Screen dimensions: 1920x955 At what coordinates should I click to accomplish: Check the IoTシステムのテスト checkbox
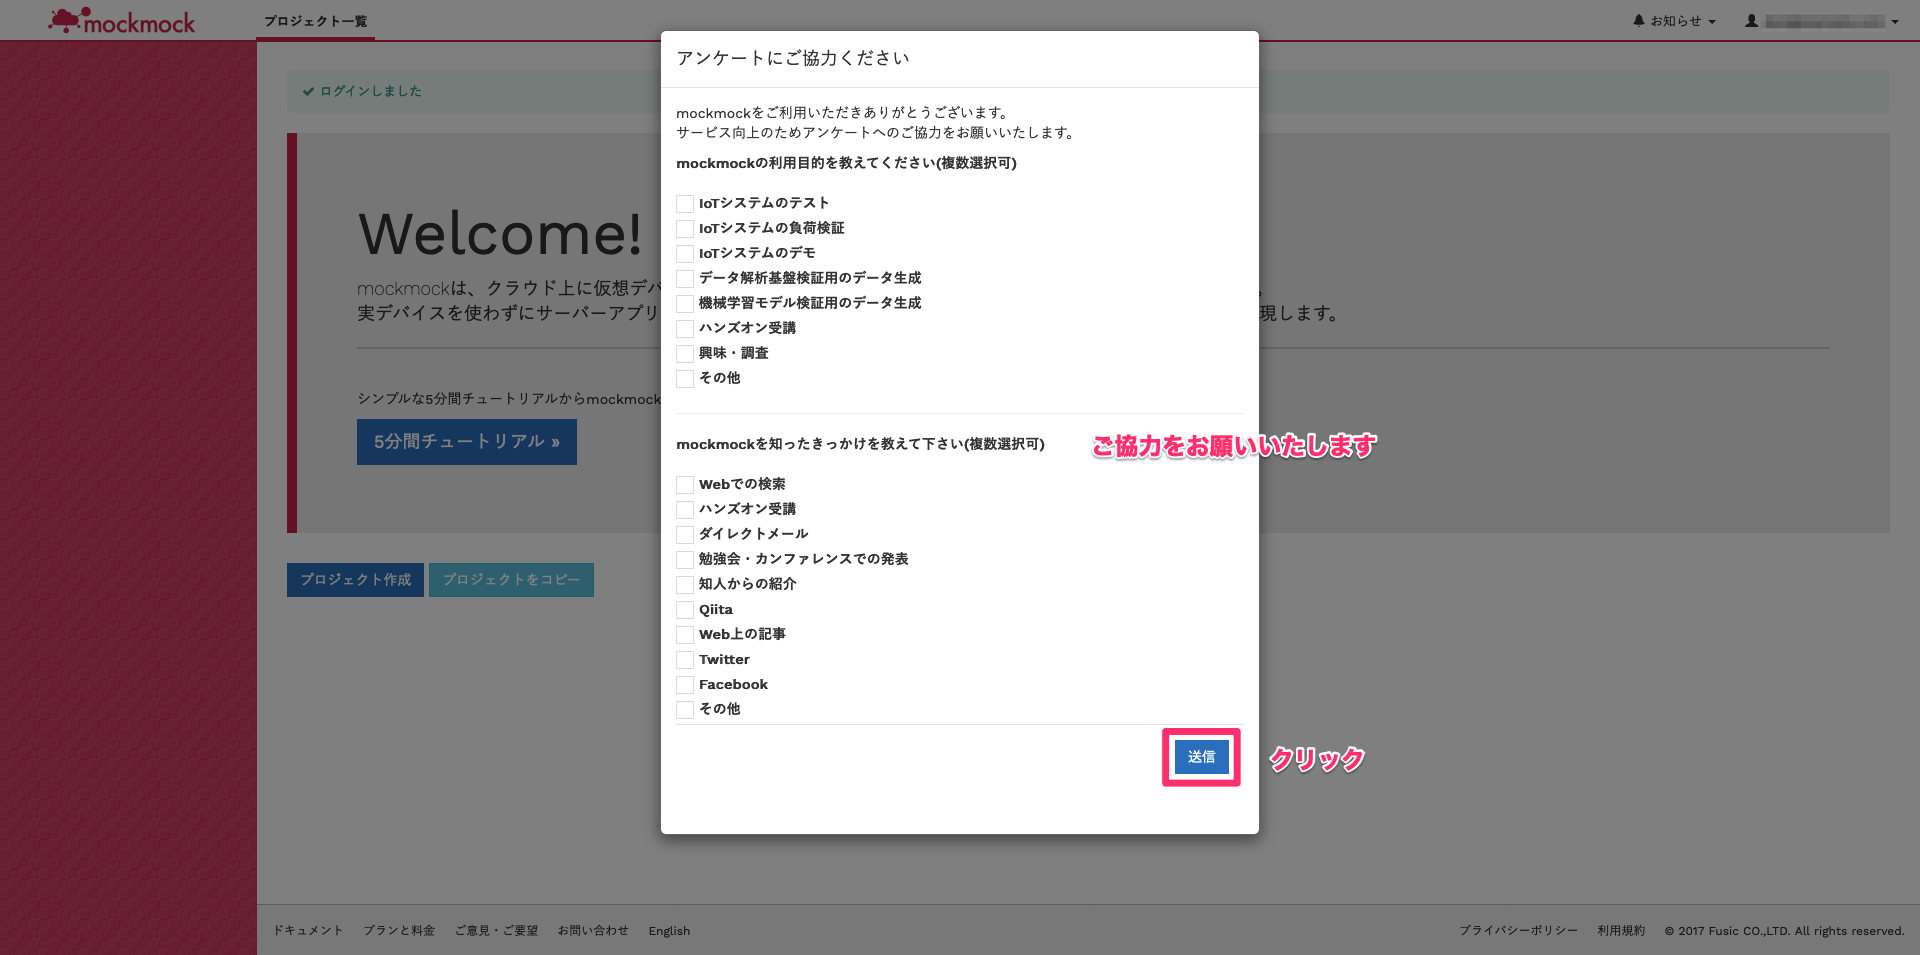click(684, 203)
